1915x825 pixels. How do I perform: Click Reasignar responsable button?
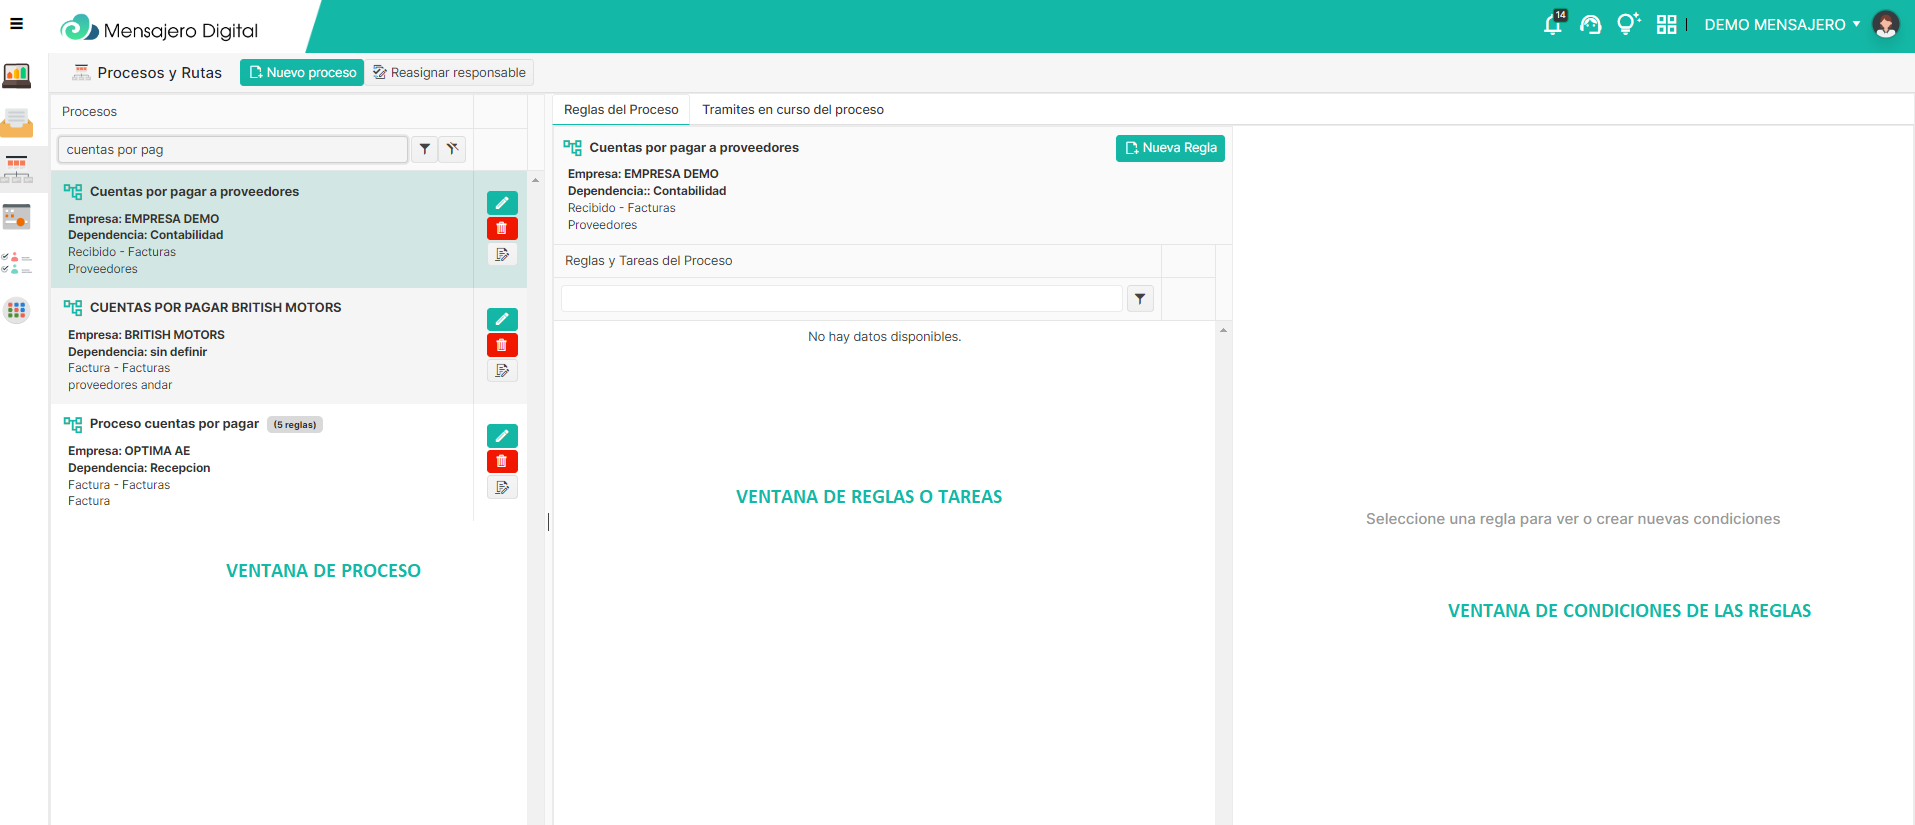pos(449,72)
